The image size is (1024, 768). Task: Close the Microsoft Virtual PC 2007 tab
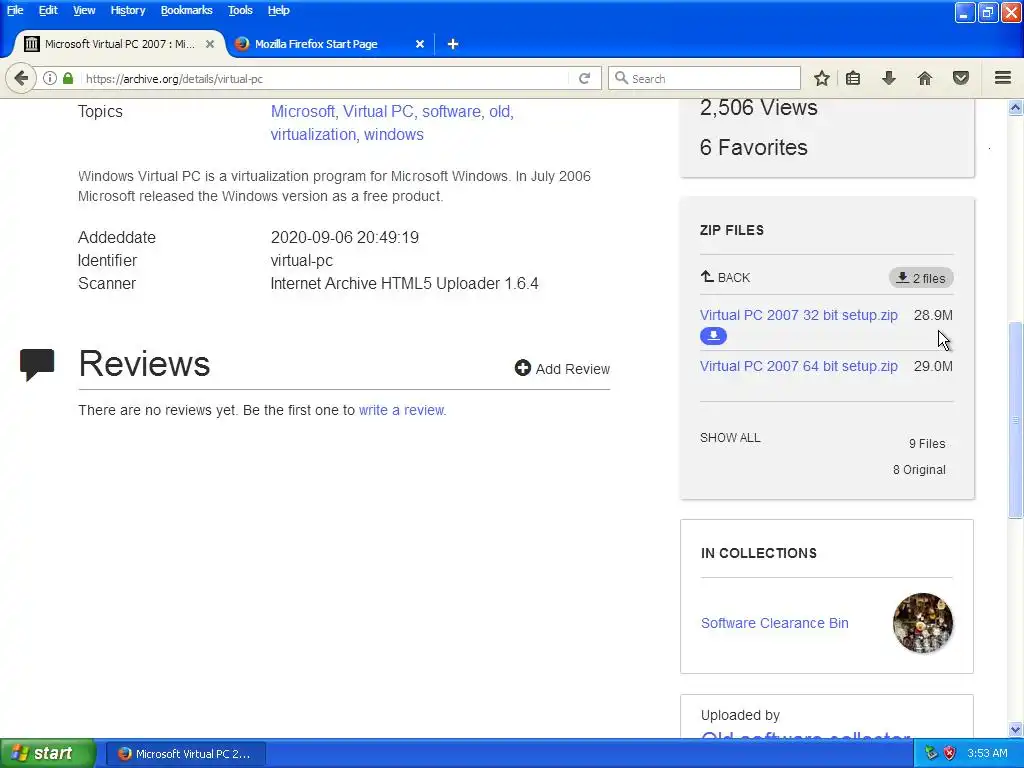(210, 44)
